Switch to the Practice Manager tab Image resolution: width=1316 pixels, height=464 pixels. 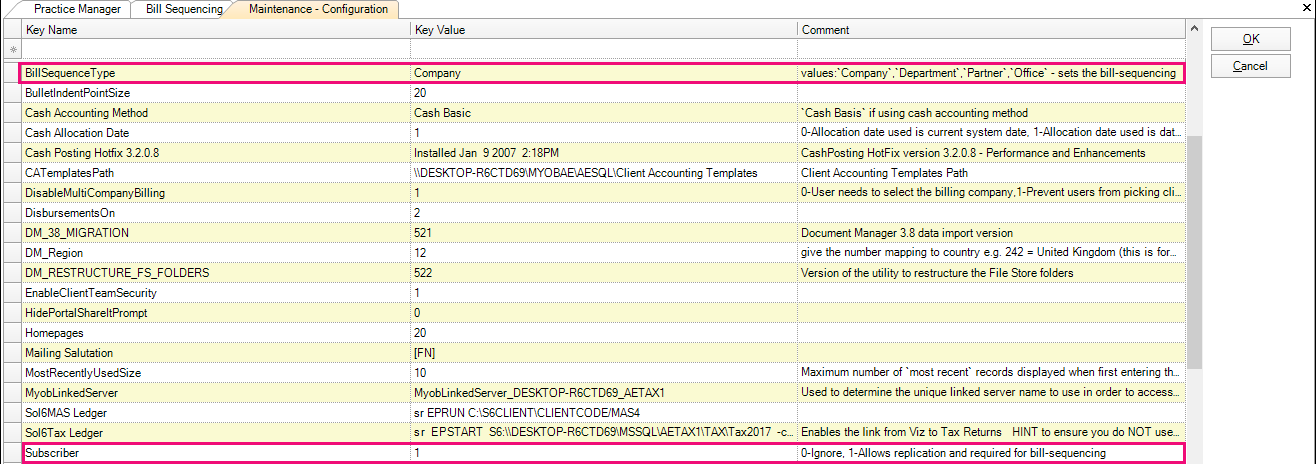[77, 9]
